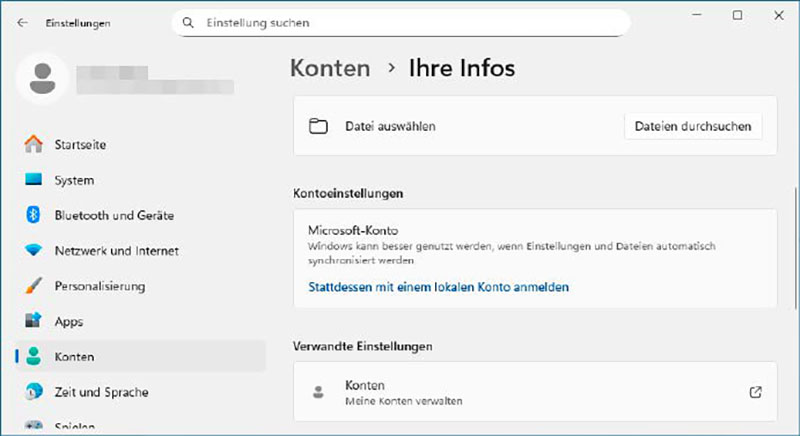The image size is (800, 436).
Task: Click the Einstellung suchen search field
Action: [401, 23]
